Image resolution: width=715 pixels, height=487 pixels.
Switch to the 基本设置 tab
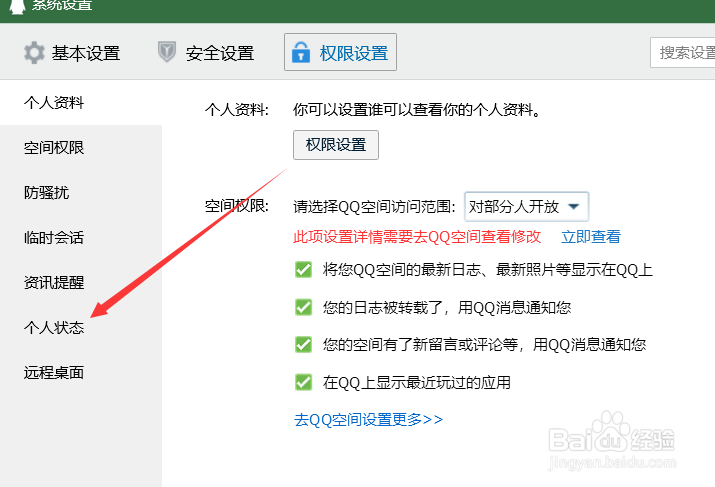coord(72,53)
